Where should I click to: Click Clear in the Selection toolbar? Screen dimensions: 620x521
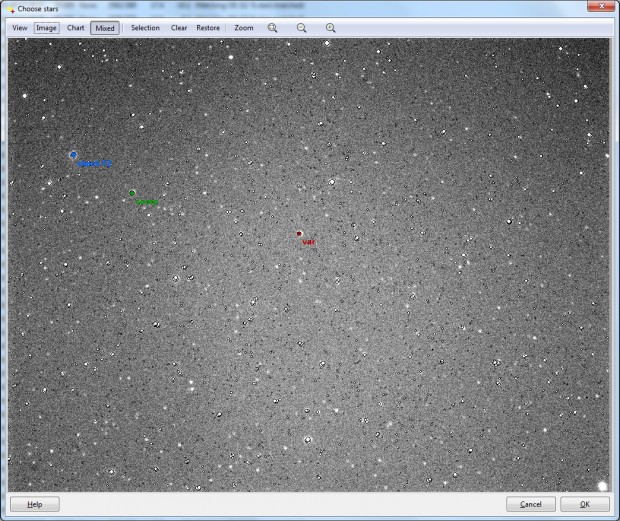click(x=179, y=28)
